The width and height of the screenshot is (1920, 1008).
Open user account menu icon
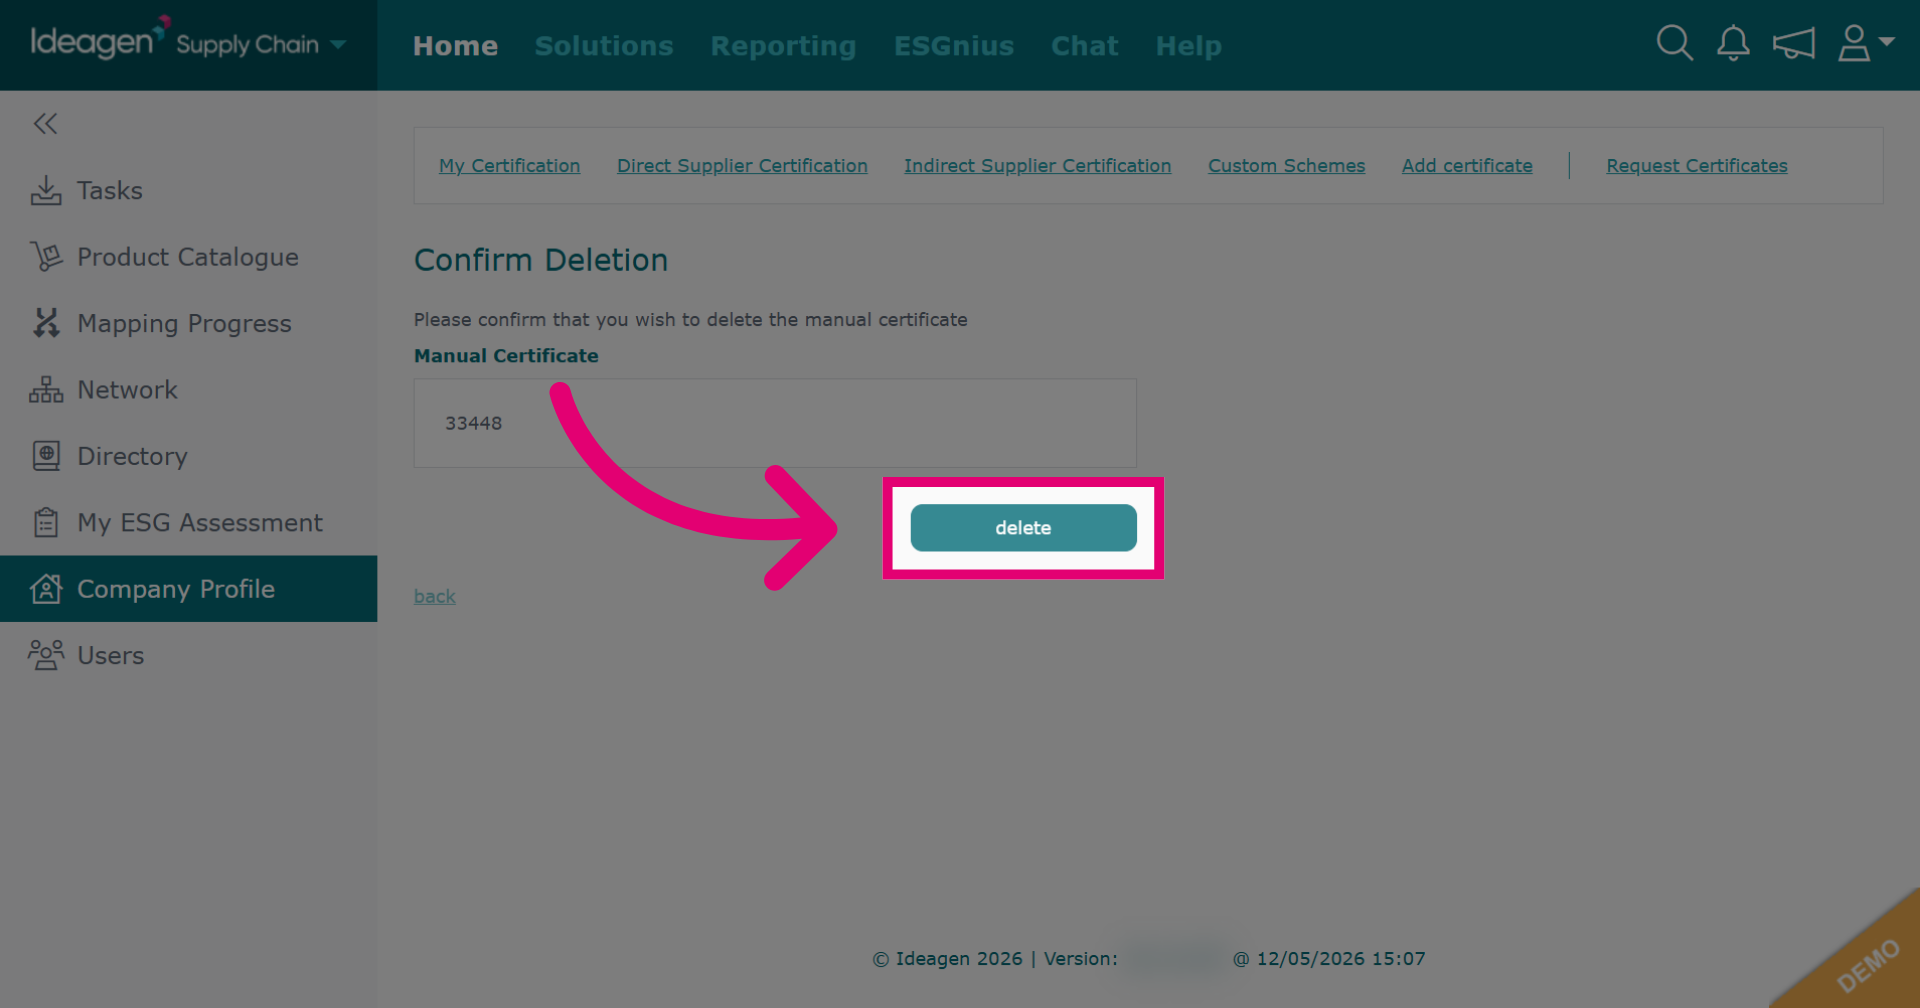tap(1866, 44)
